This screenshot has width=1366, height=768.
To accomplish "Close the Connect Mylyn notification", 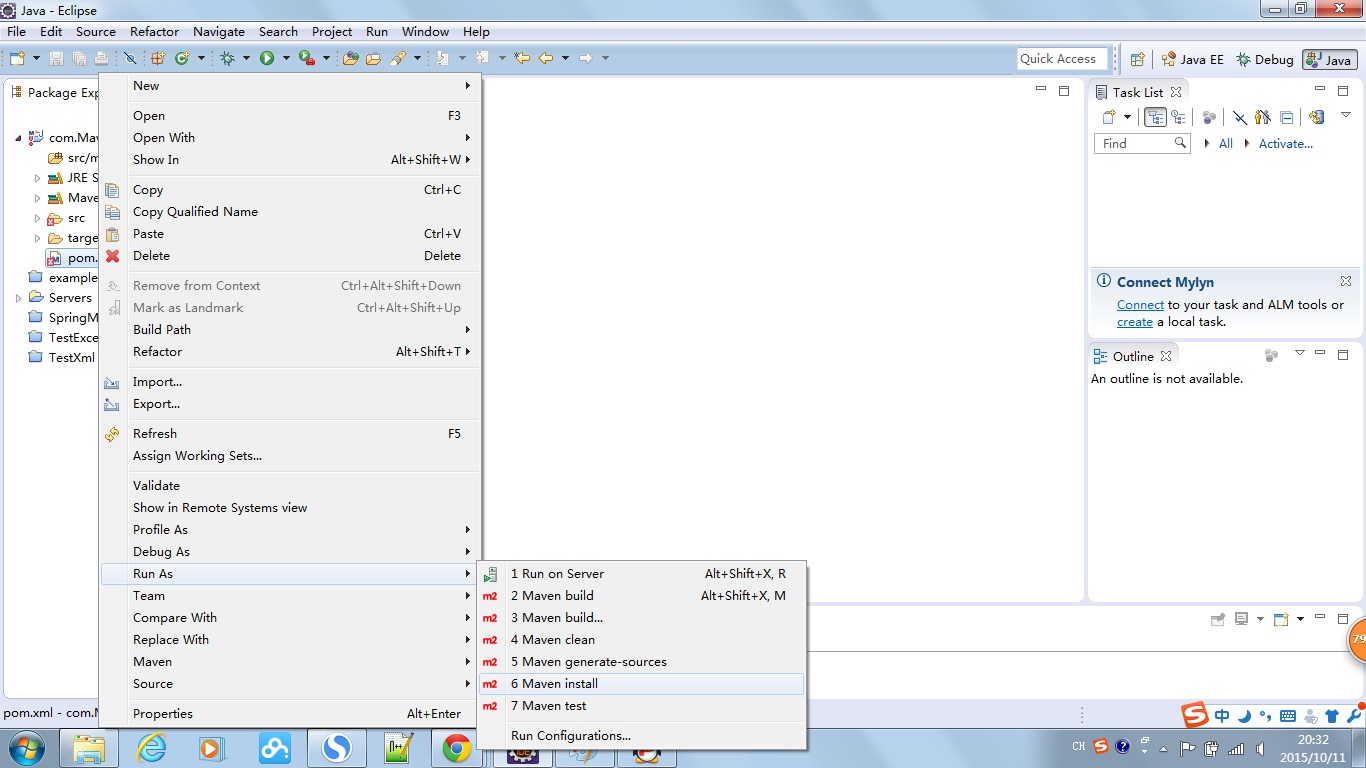I will (x=1346, y=281).
